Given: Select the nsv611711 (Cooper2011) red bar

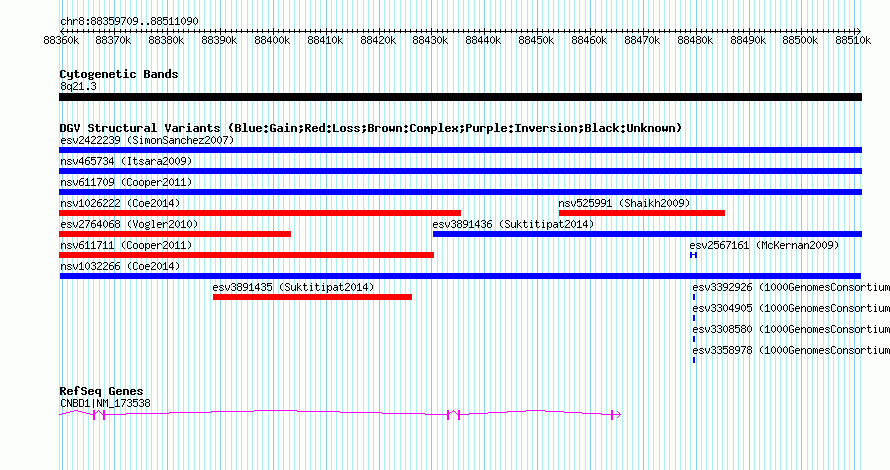Looking at the screenshot, I should point(246,255).
